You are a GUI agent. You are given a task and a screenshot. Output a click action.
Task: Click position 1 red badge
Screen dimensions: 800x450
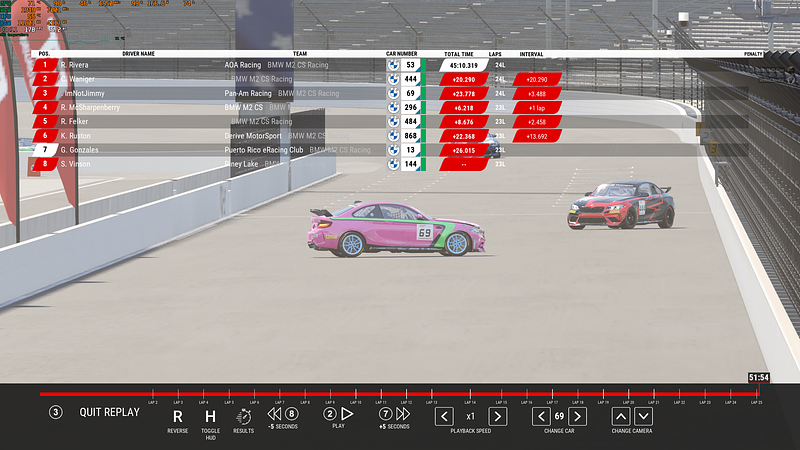click(45, 65)
